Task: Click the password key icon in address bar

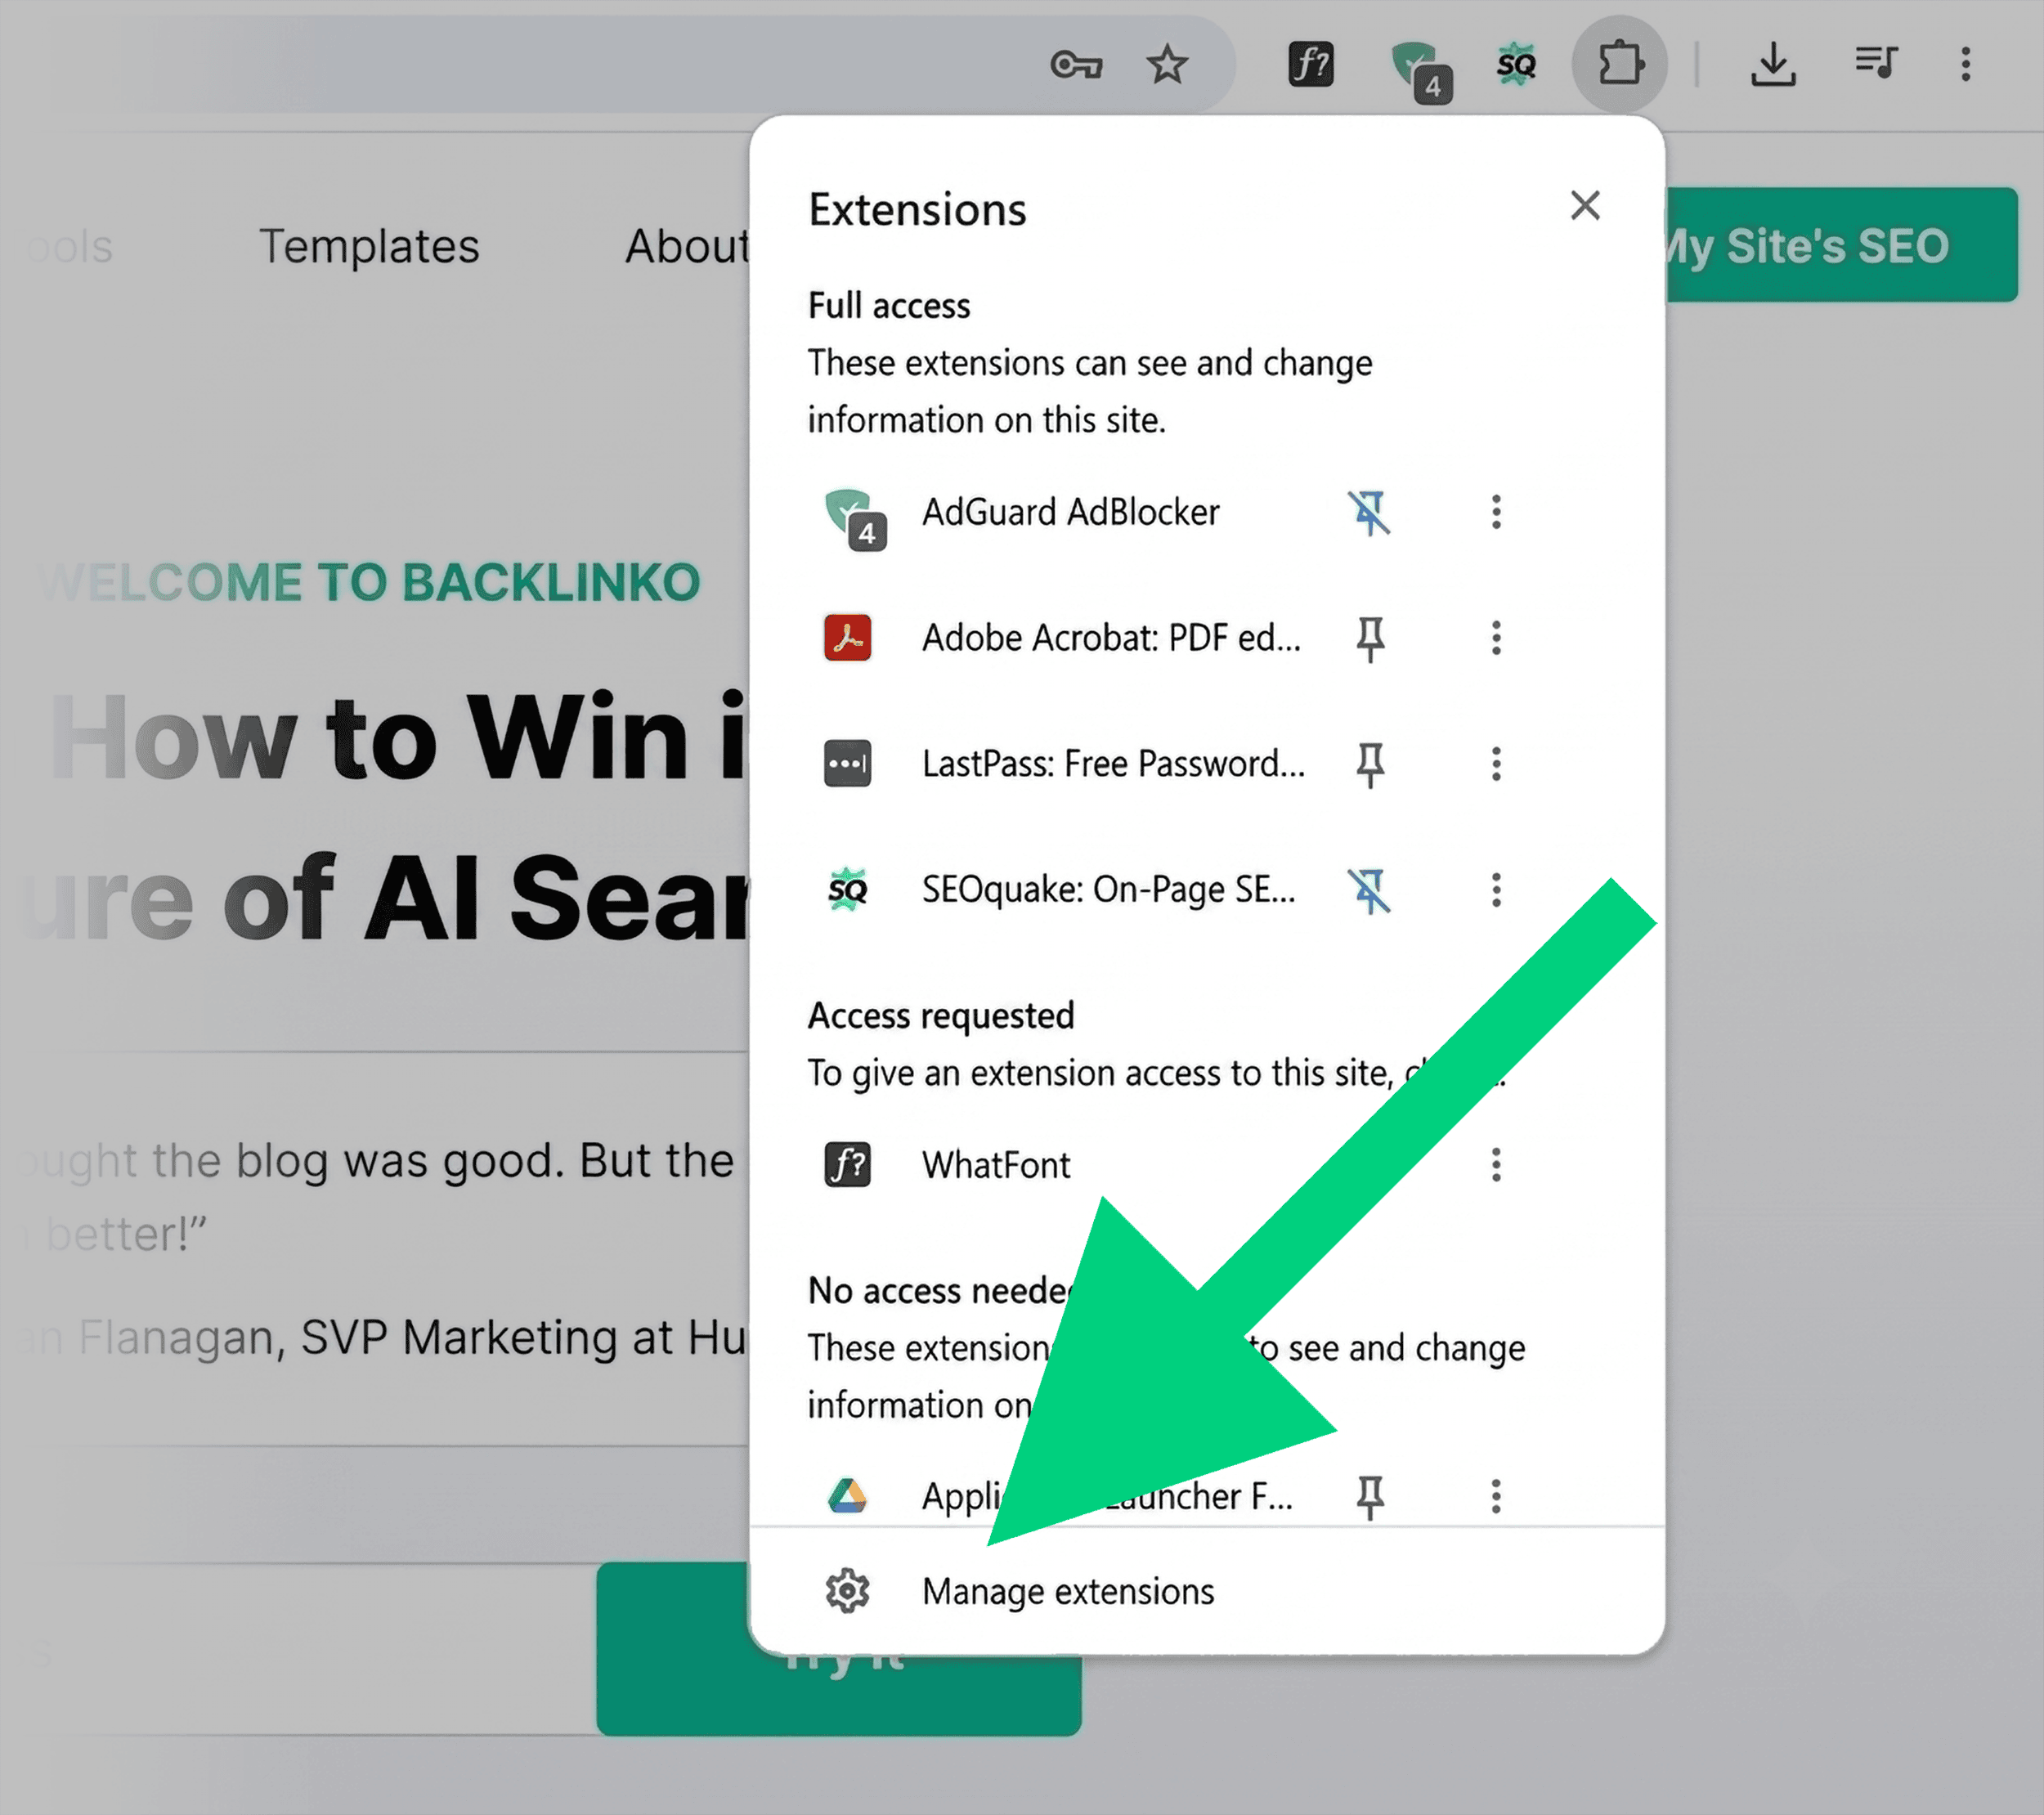Action: pos(1076,66)
